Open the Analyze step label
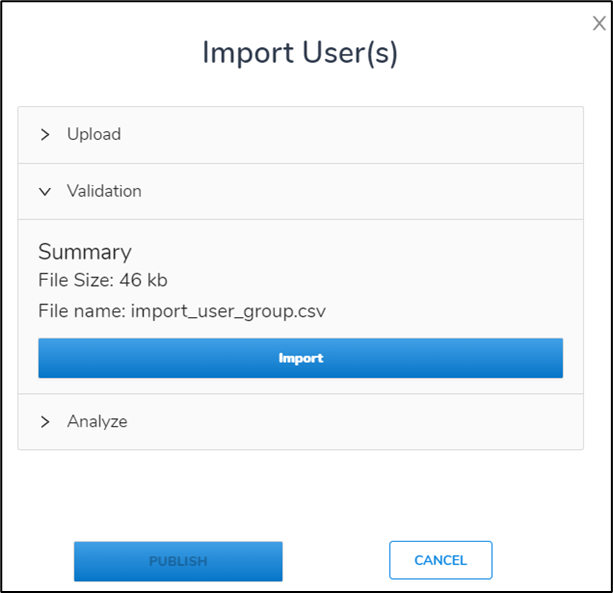Screen dimensions: 613x593 [97, 421]
